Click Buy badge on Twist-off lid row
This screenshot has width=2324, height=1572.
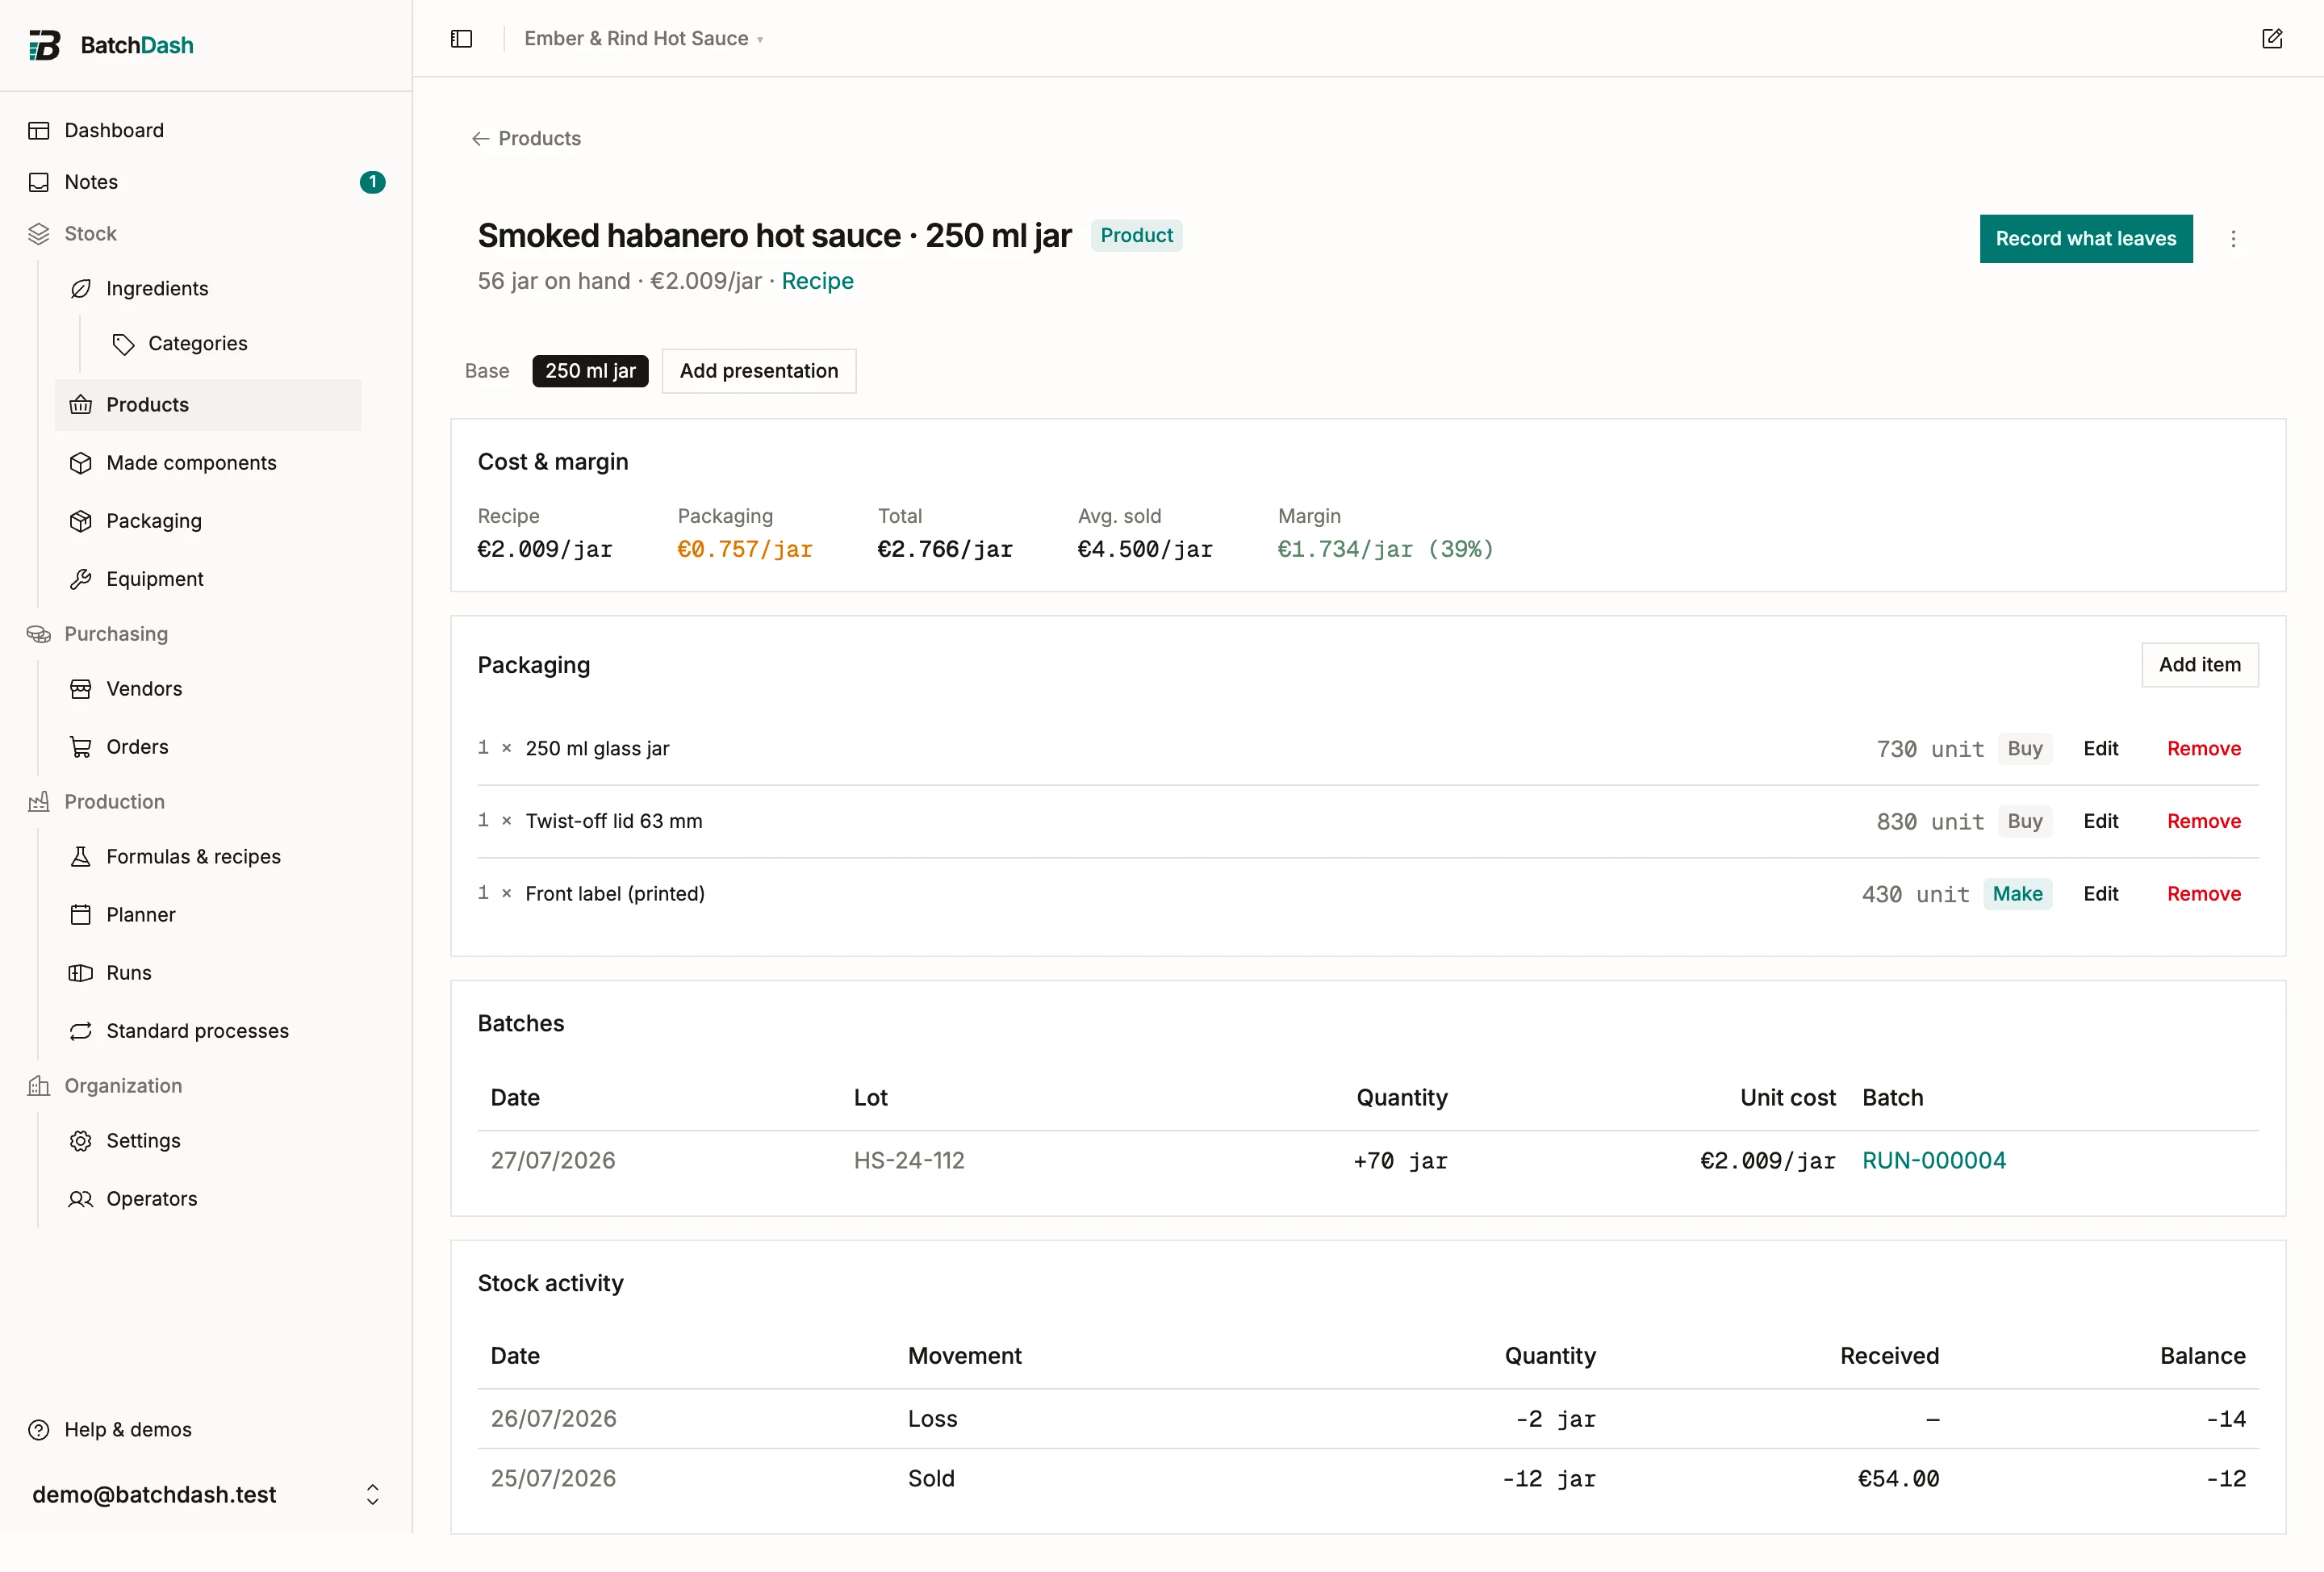tap(2025, 821)
